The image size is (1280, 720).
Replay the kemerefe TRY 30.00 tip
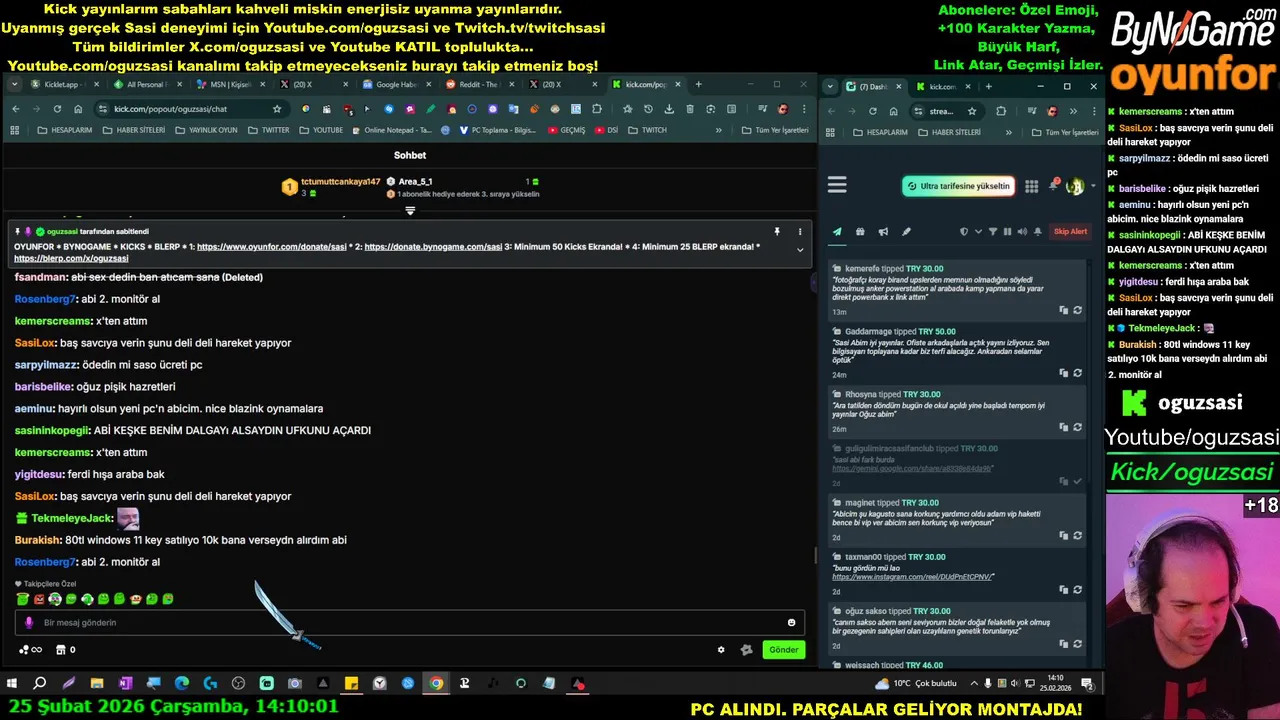(x=1077, y=310)
